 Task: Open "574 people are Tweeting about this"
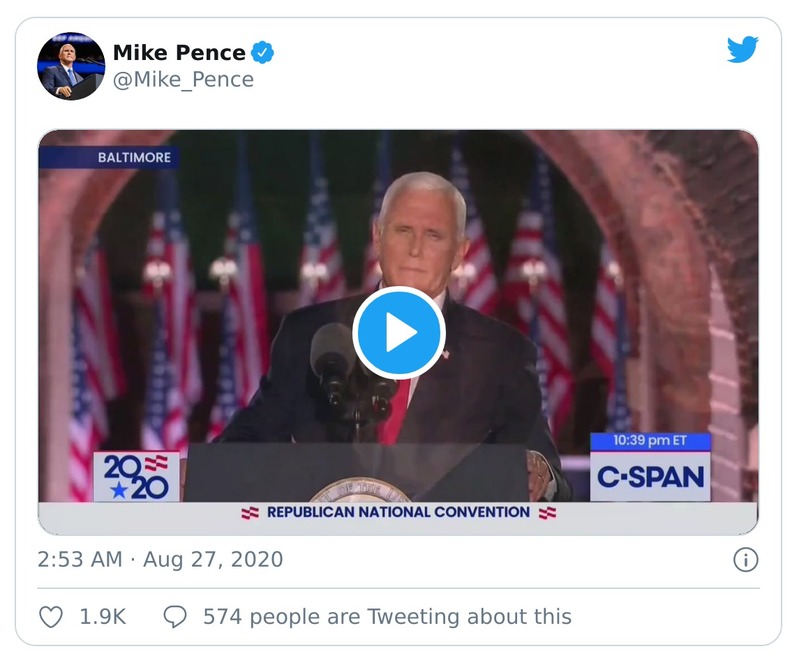click(x=387, y=617)
